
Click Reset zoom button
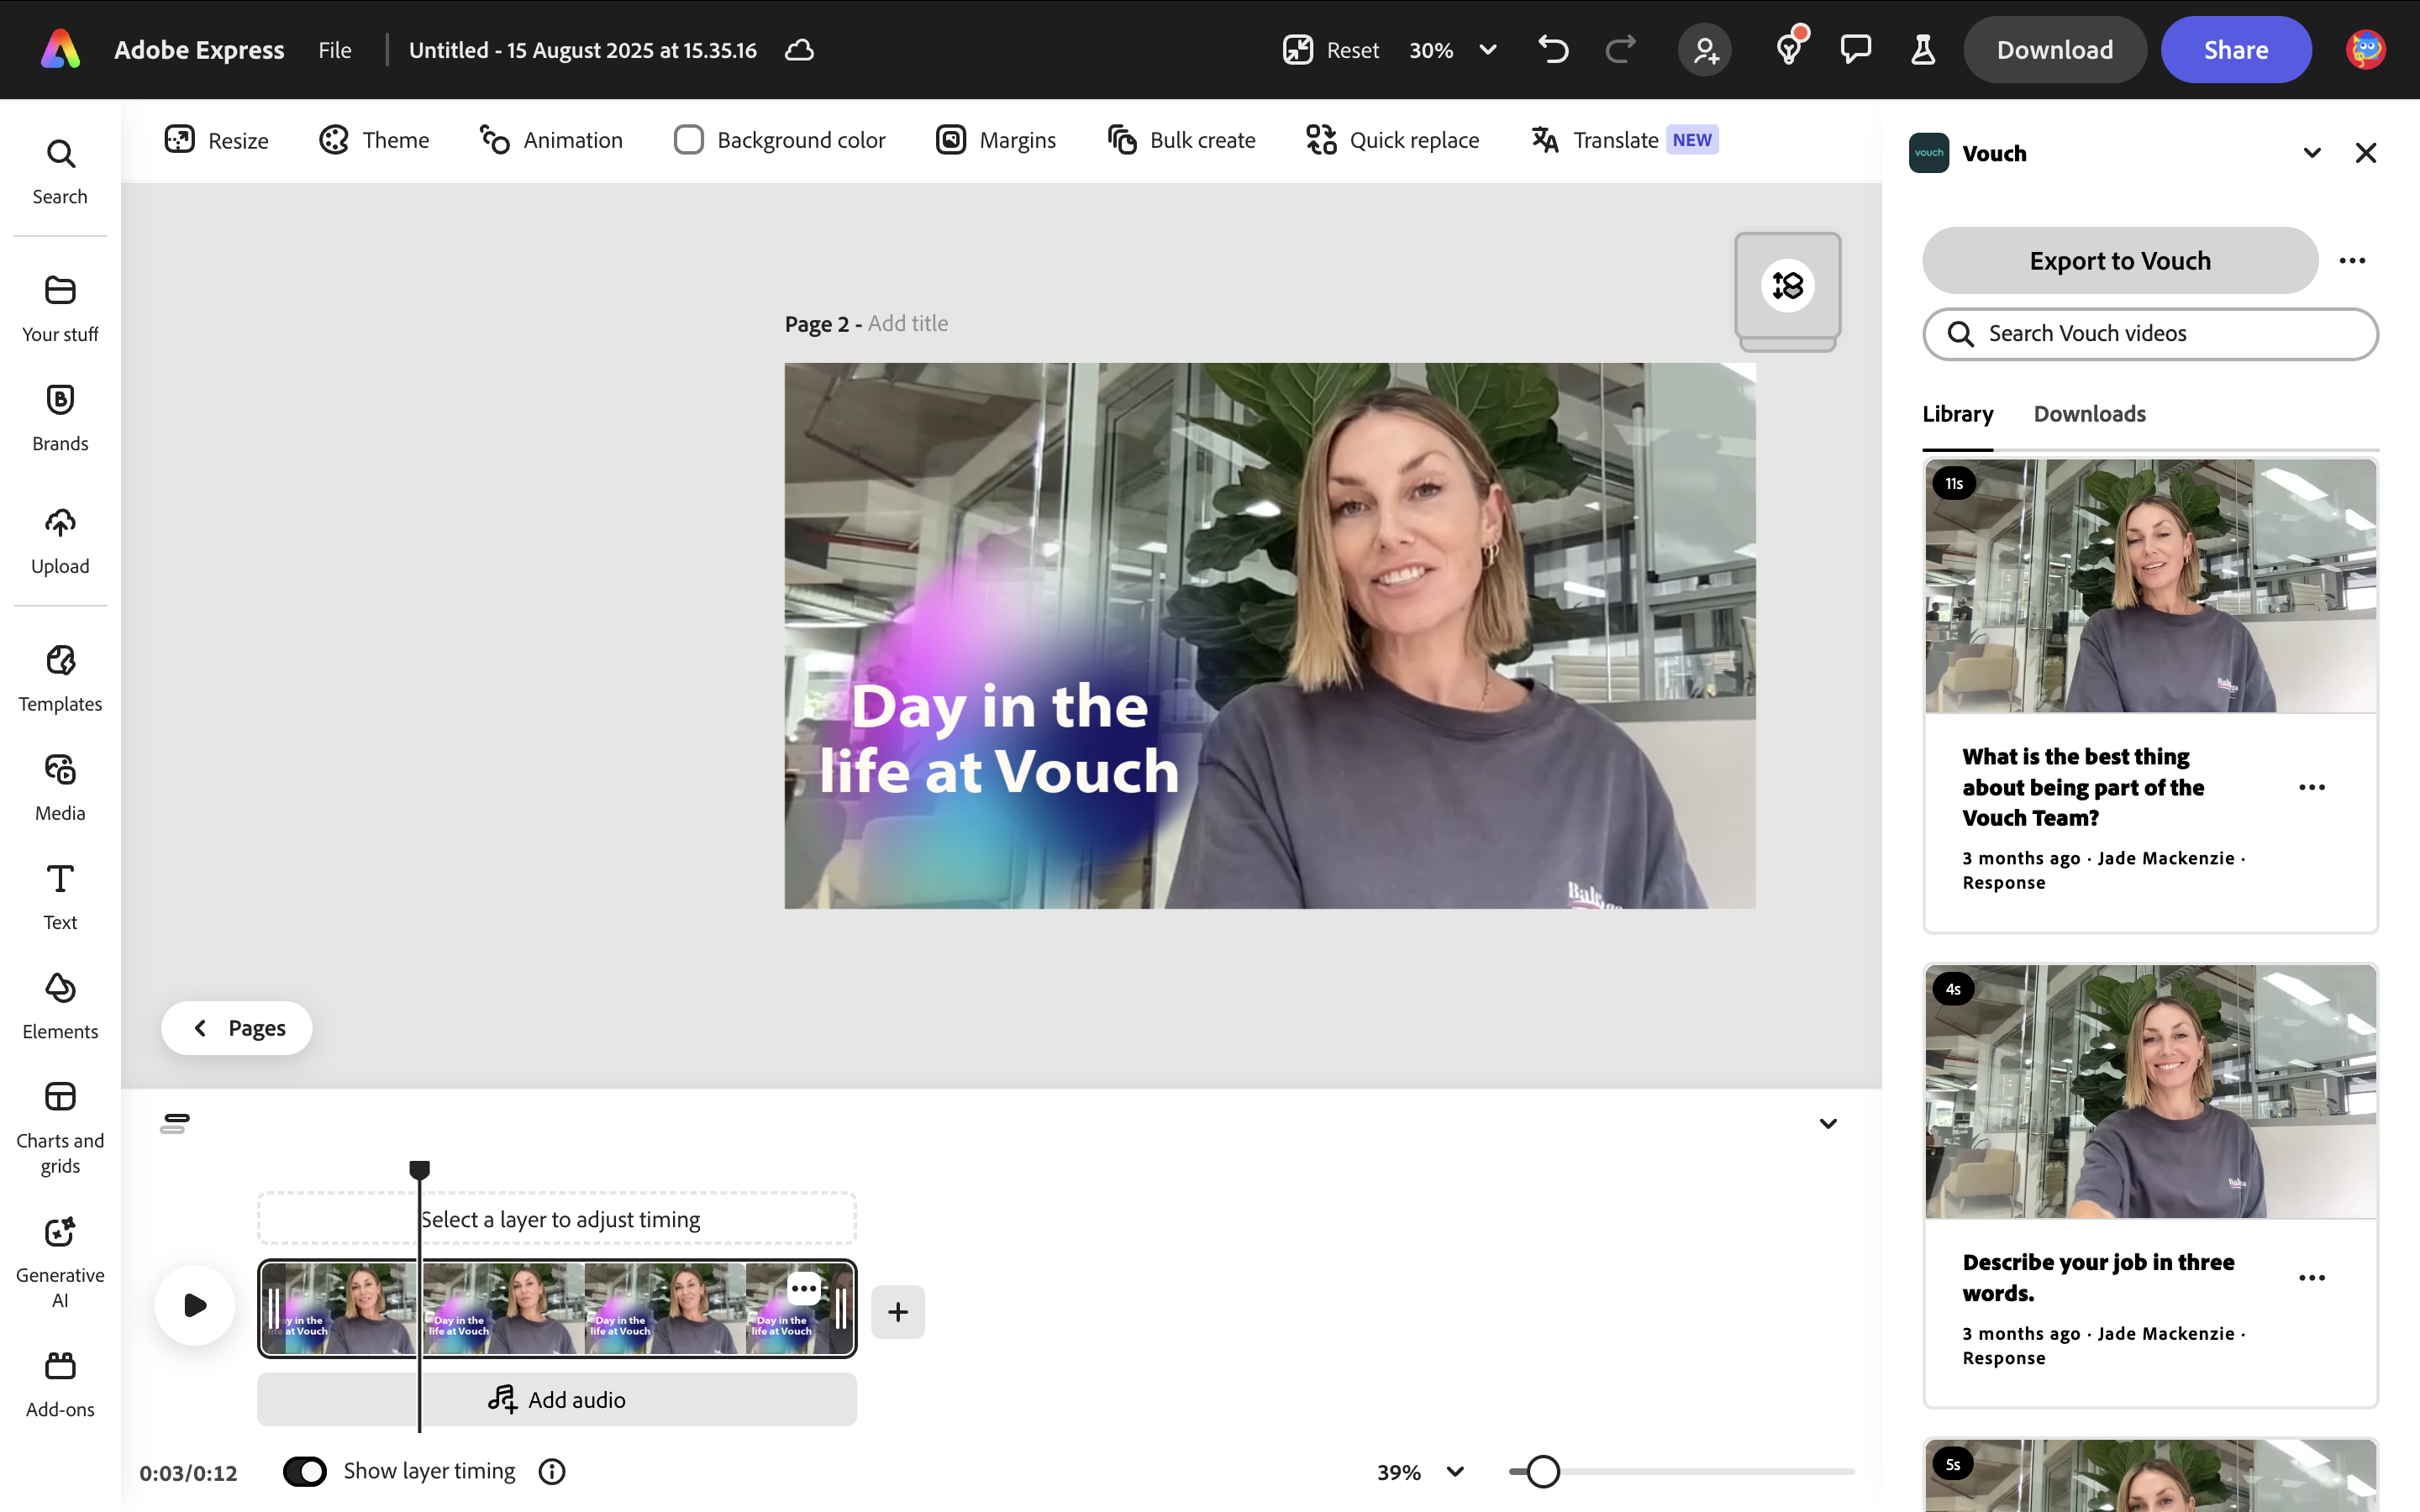point(1331,49)
